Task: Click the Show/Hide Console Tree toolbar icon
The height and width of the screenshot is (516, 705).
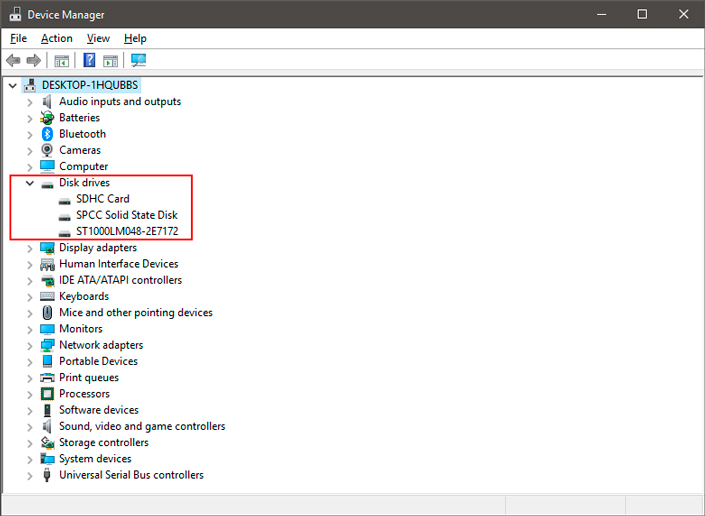Action: (x=62, y=61)
